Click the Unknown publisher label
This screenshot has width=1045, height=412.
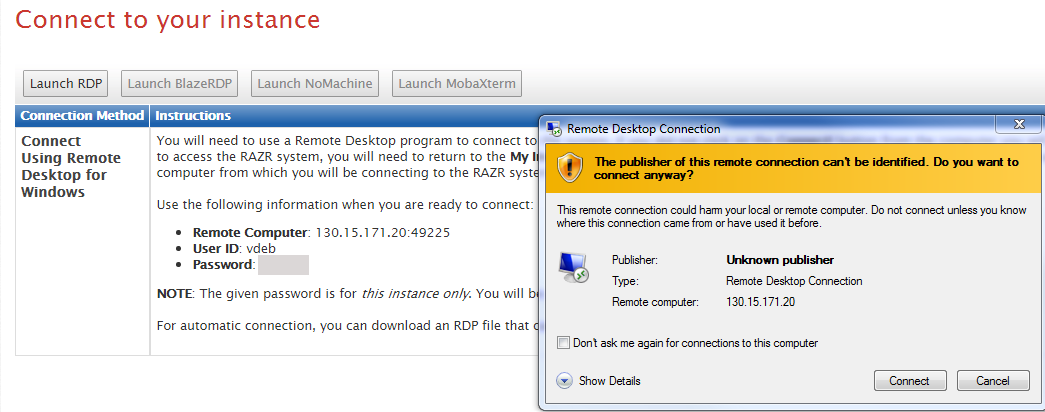(780, 260)
